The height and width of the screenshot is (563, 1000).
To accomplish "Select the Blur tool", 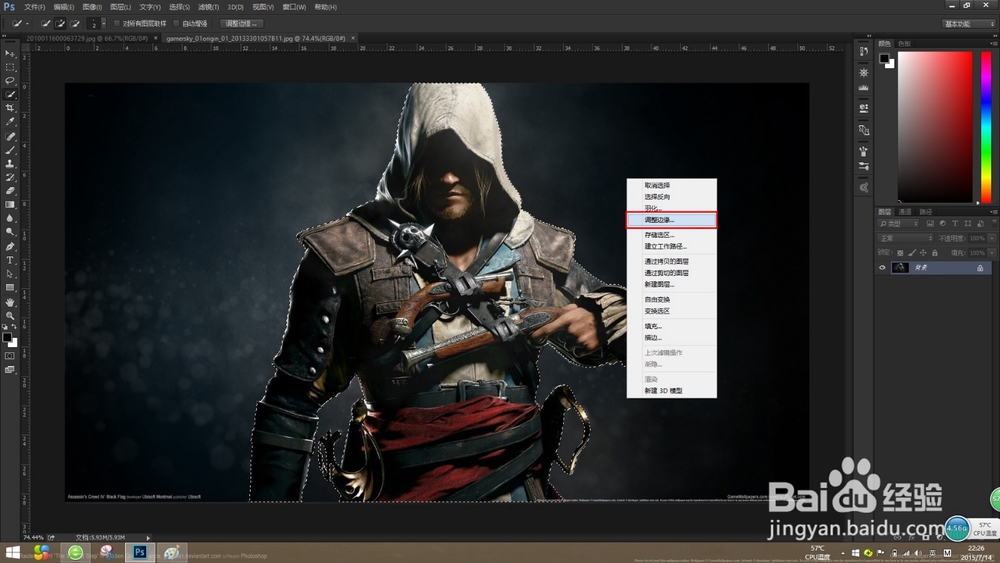I will 10,218.
